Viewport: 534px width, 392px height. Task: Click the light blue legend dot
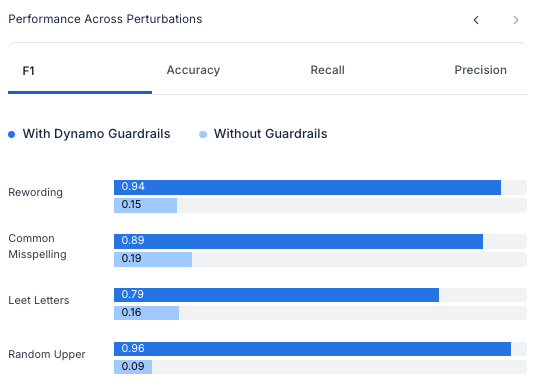[x=203, y=135]
